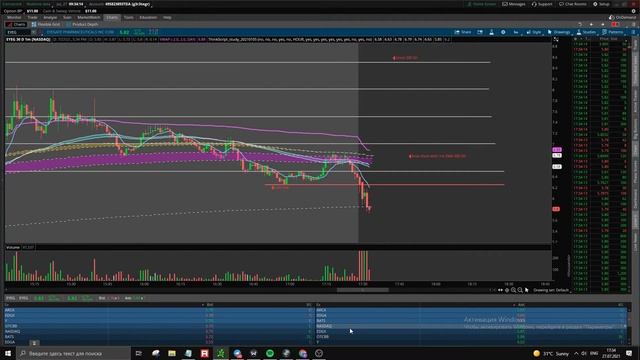Viewport: 640px width, 360px height.
Task: Click the weather widget on taskbar
Action: pyautogui.click(x=551, y=353)
